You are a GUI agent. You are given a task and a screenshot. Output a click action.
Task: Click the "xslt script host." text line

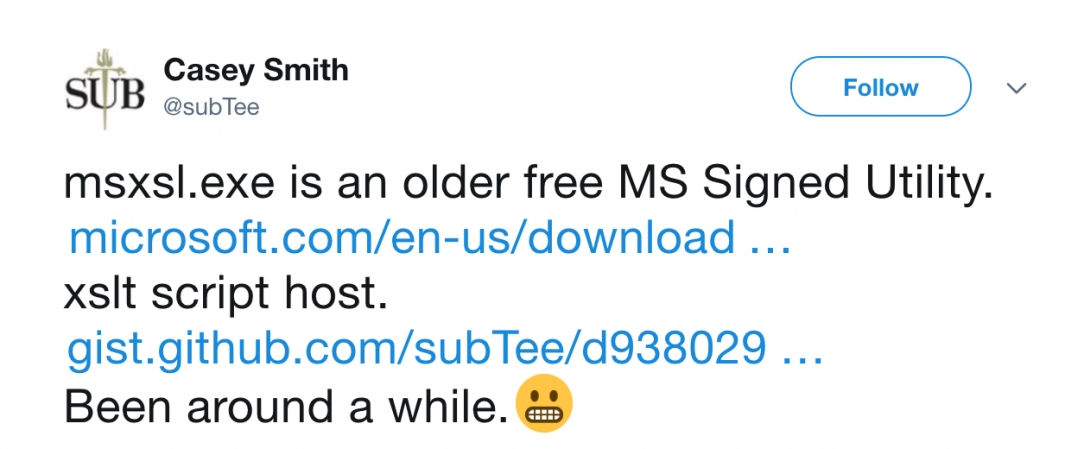pos(225,295)
